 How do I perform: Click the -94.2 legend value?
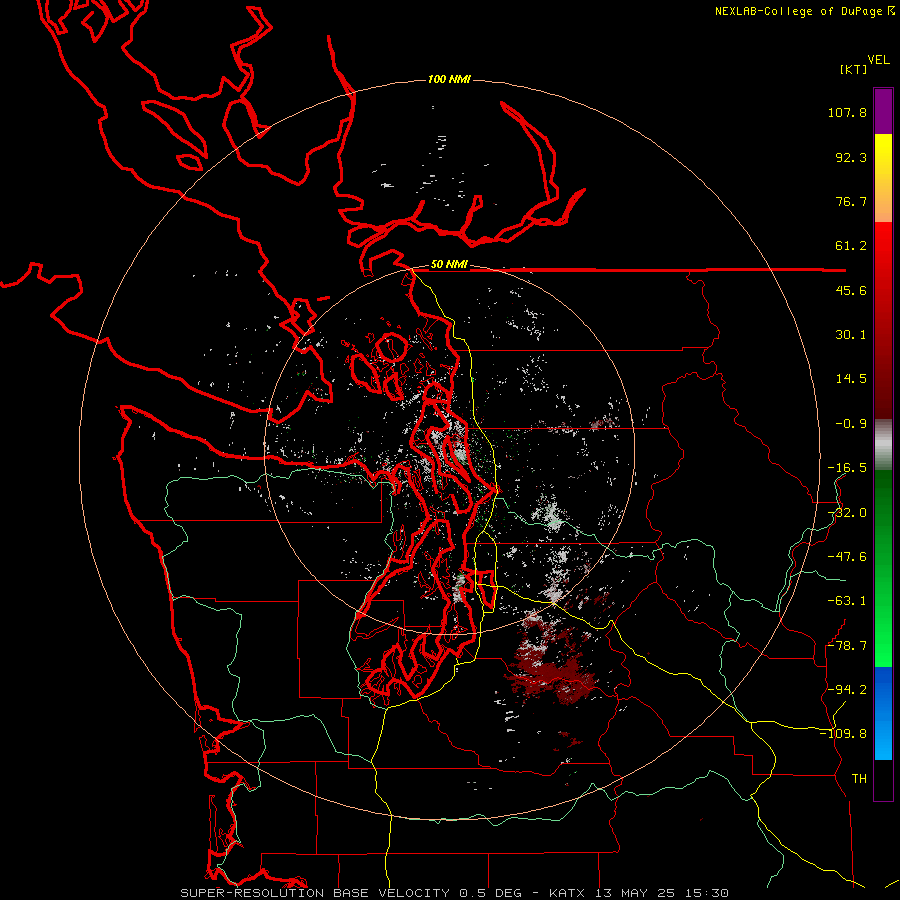coord(847,690)
